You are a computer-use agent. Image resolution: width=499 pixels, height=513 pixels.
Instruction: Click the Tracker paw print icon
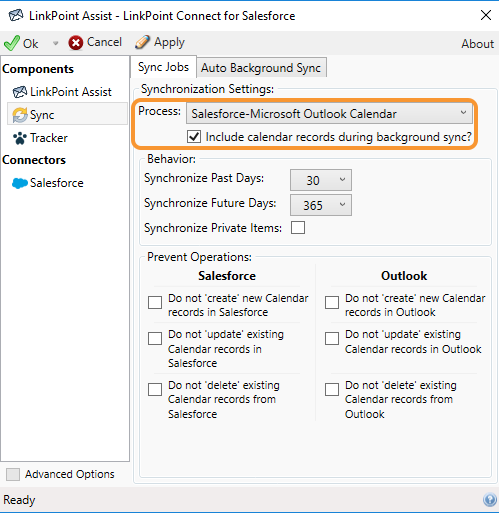(x=20, y=138)
